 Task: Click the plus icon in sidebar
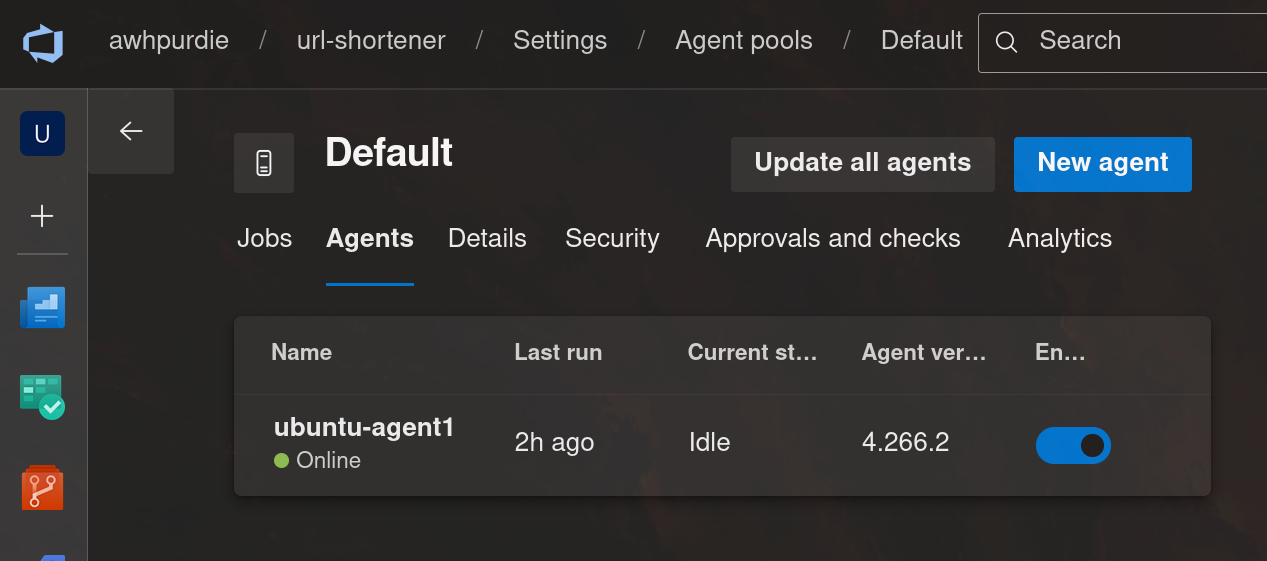(42, 216)
